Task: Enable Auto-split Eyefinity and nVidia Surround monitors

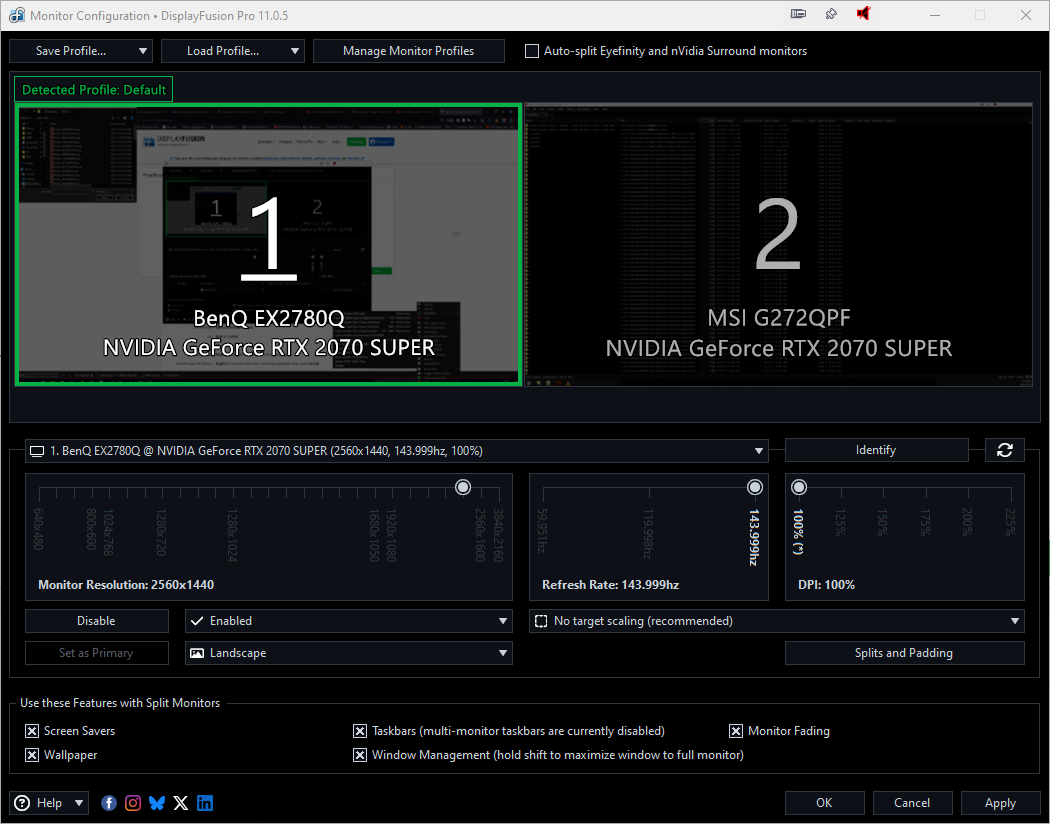Action: (532, 51)
